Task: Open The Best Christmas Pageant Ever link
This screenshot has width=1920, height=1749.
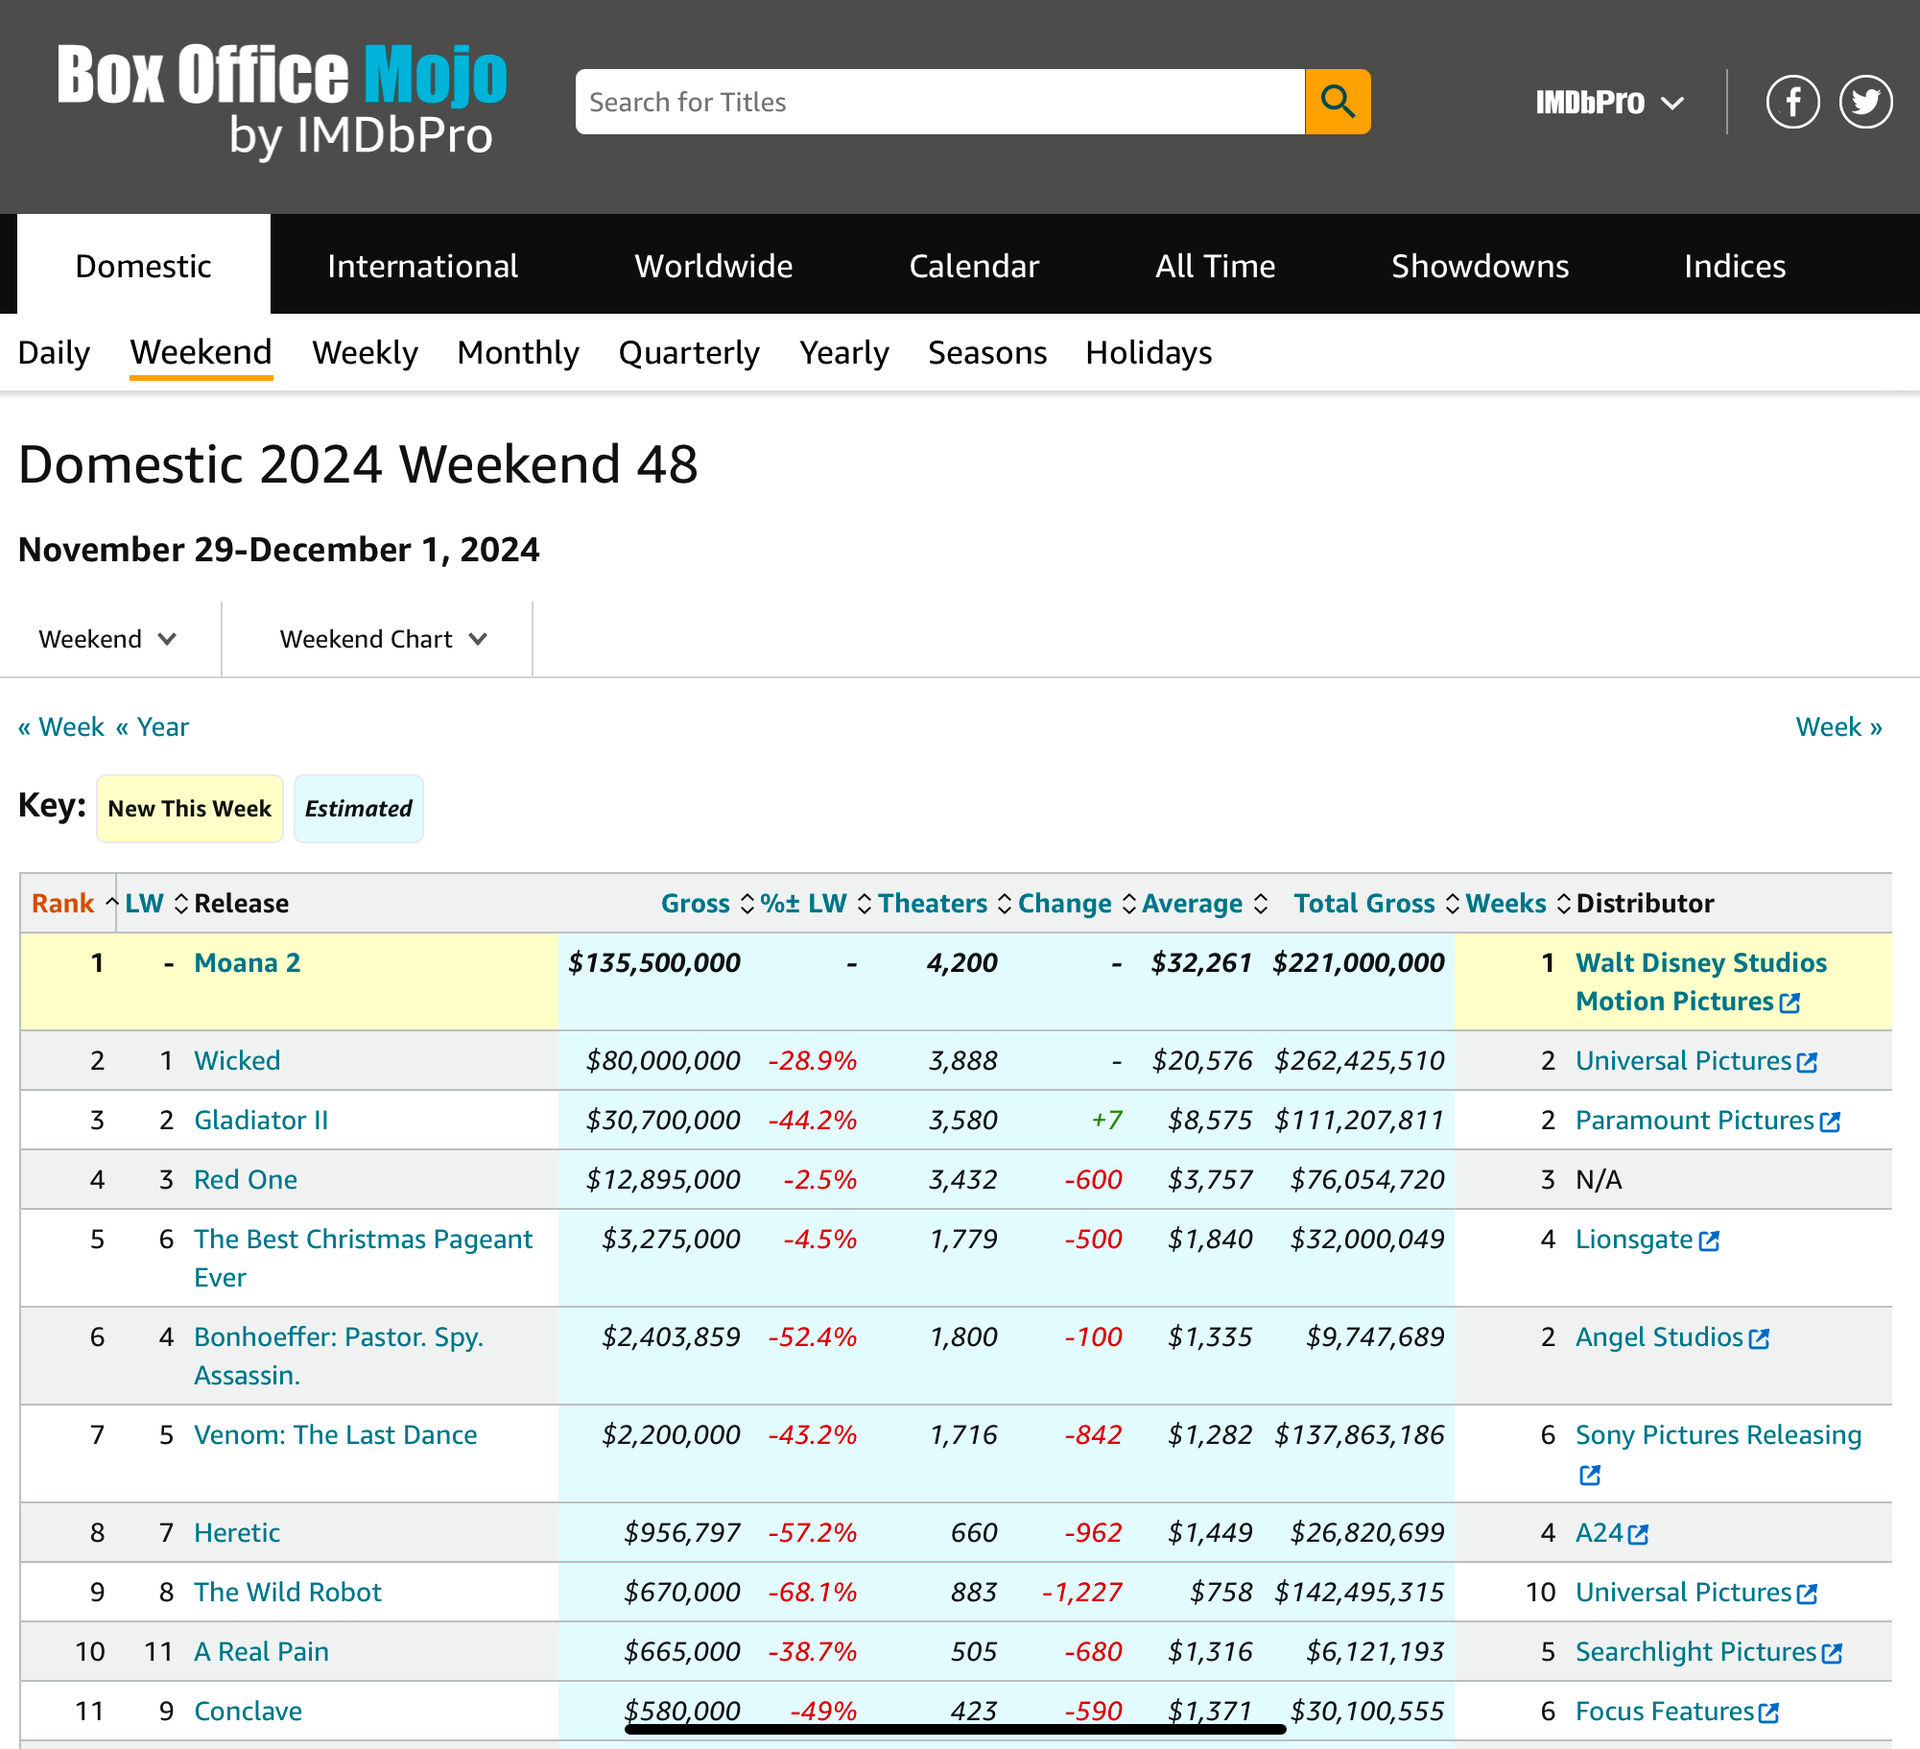Action: coord(363,1258)
